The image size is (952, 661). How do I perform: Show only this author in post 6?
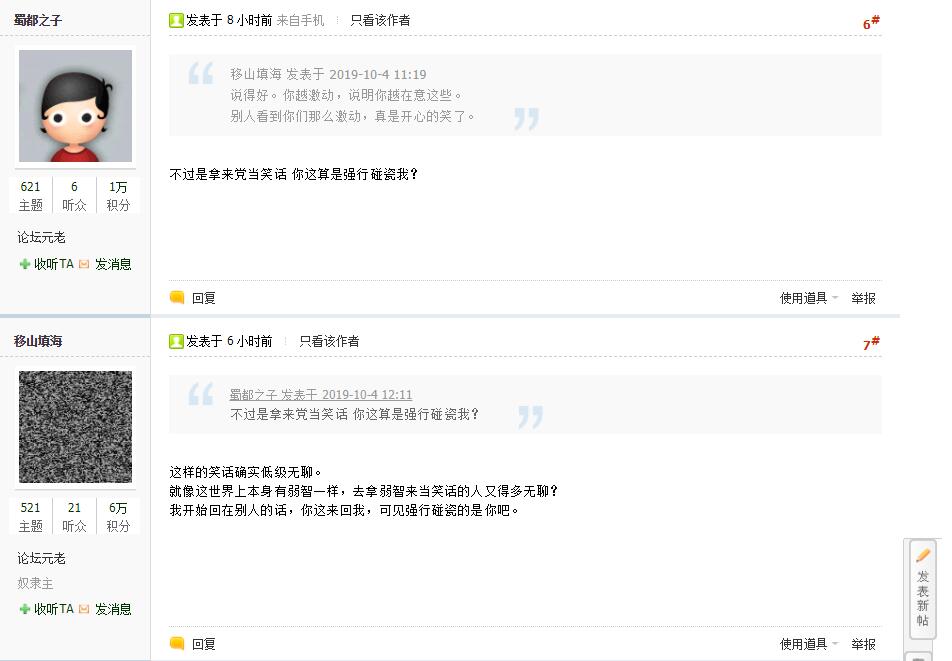380,20
